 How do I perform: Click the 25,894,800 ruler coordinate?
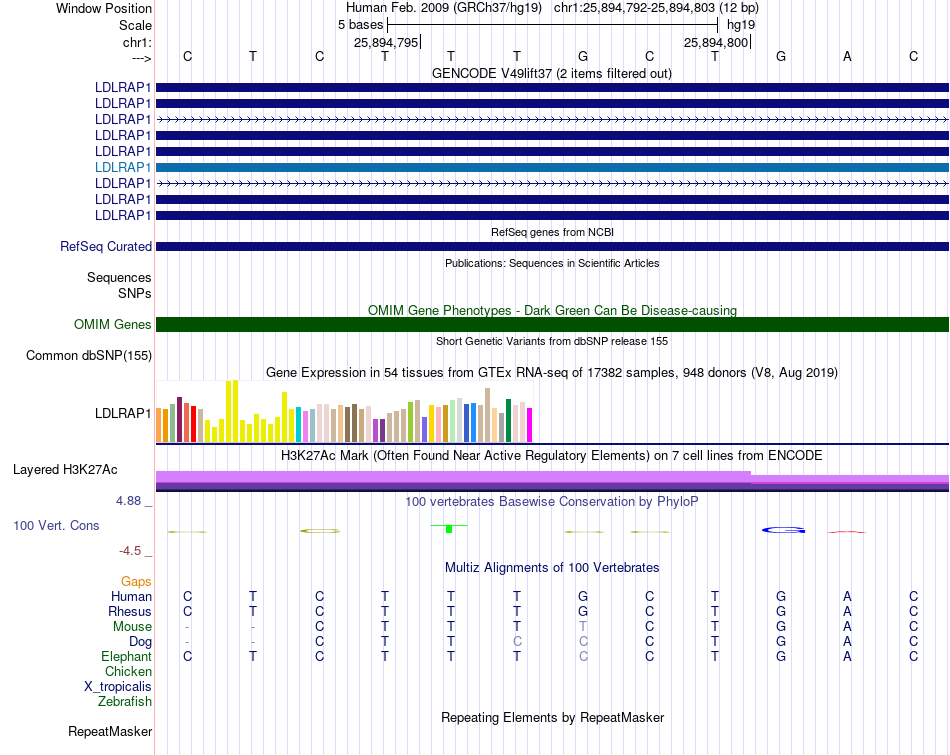coord(716,42)
